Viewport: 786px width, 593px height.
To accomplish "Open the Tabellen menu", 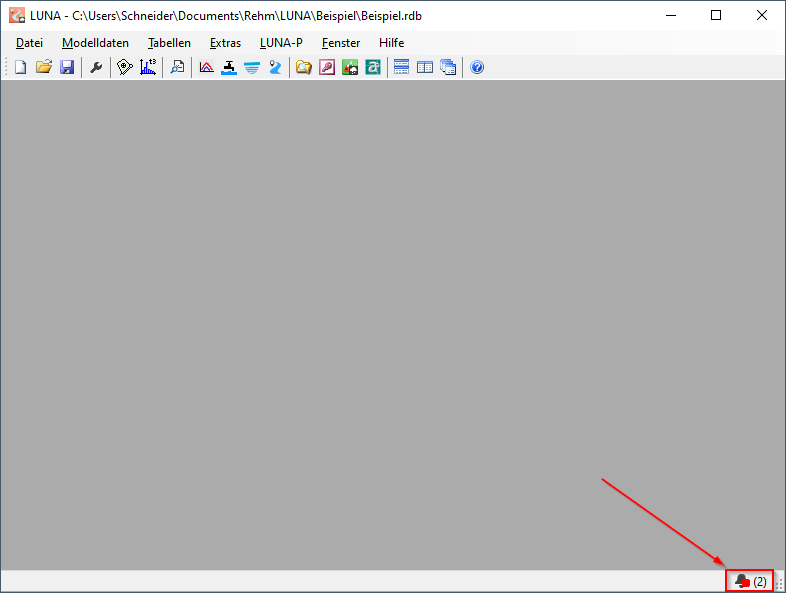I will tap(169, 43).
